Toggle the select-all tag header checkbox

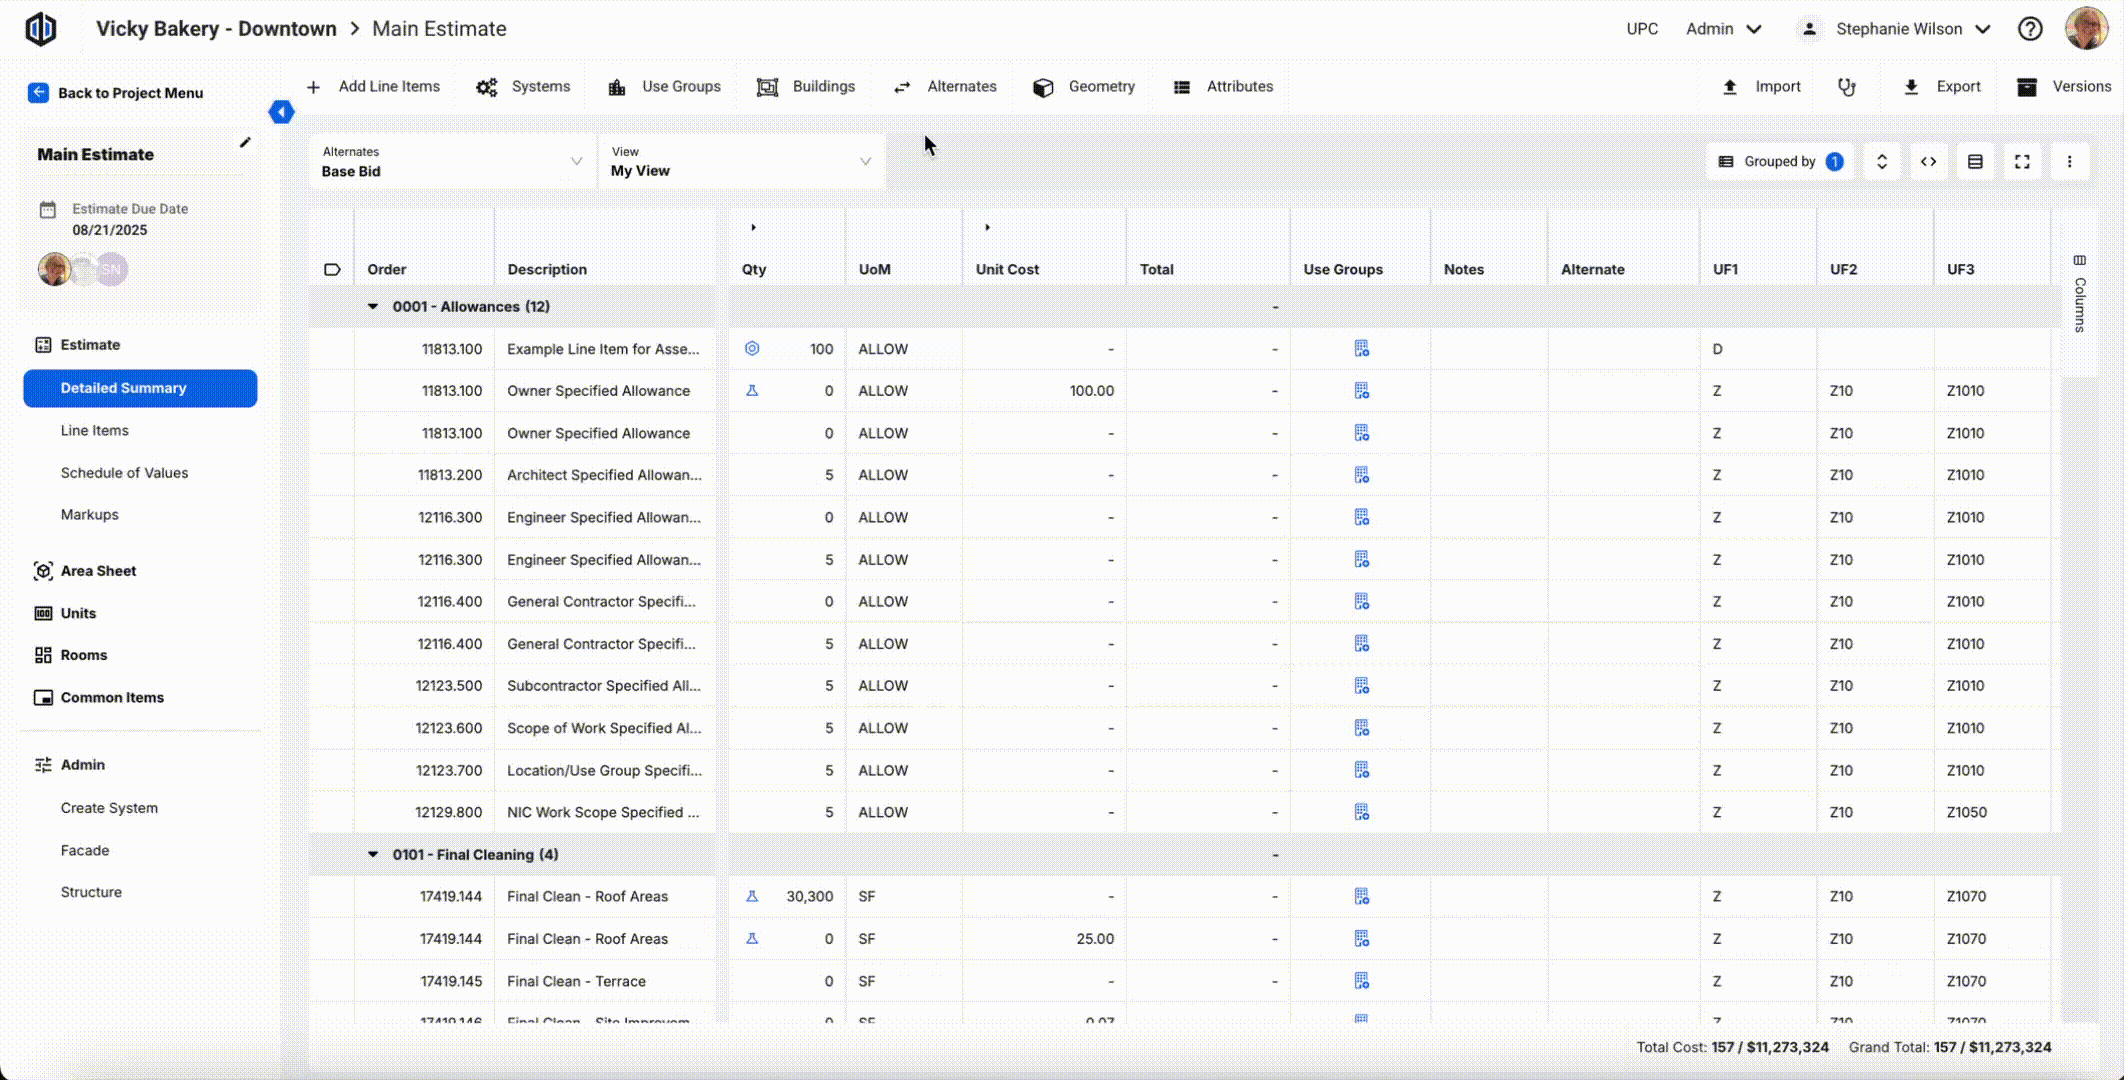coord(332,270)
